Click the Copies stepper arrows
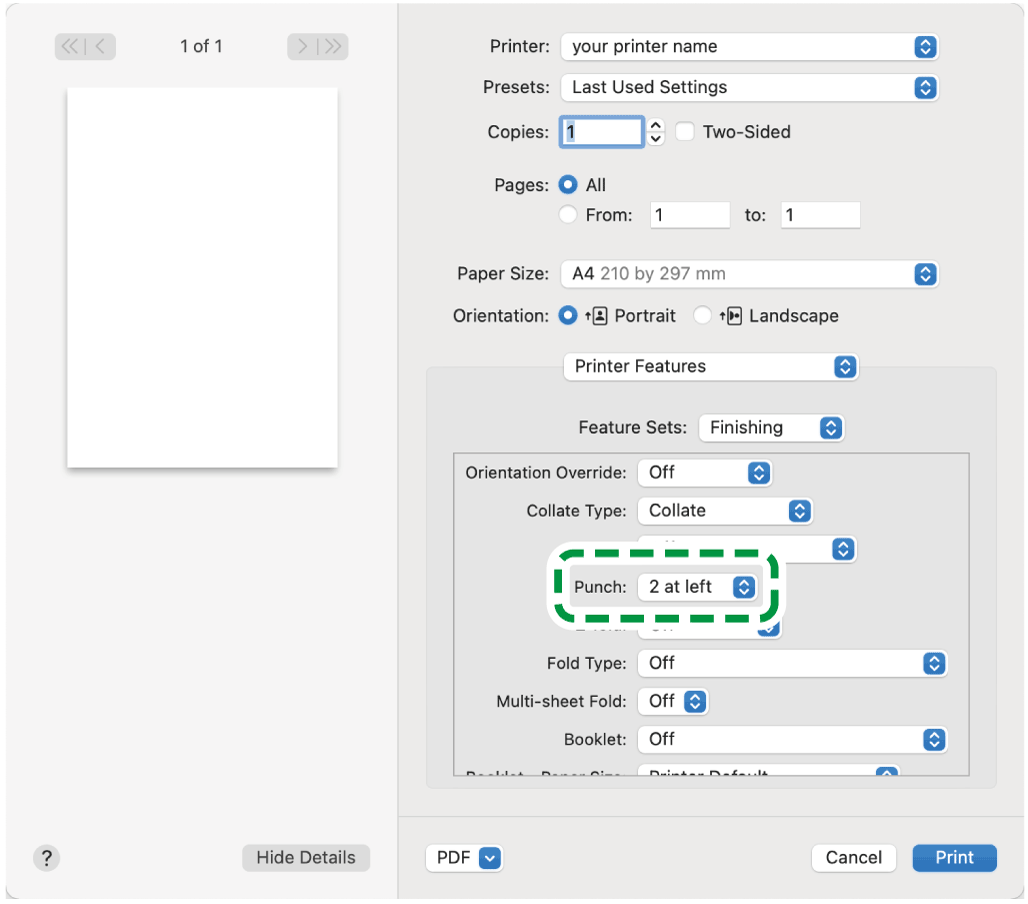1028x904 pixels. [x=656, y=132]
